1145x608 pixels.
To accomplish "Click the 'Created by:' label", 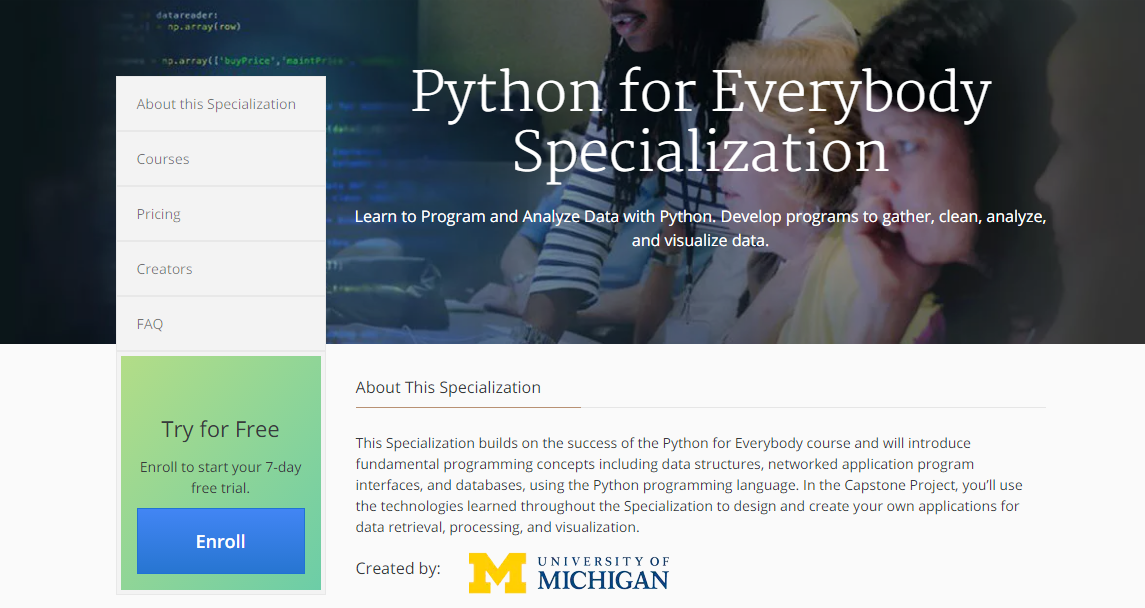I will [398, 569].
